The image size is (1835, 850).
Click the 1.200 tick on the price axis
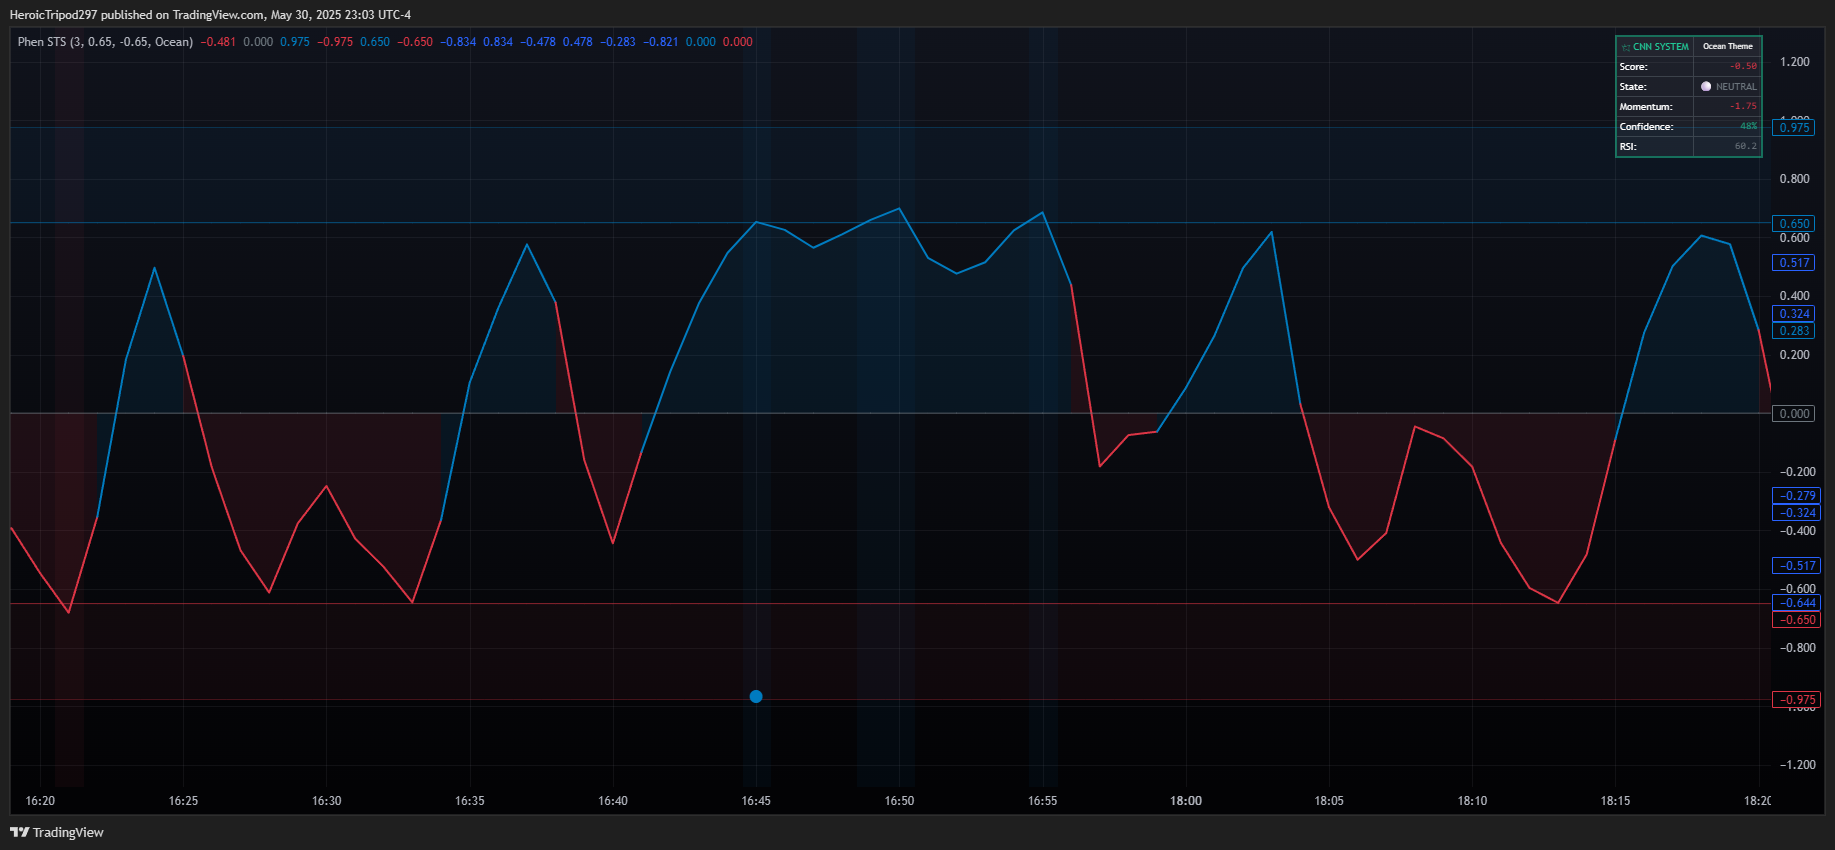1794,62
